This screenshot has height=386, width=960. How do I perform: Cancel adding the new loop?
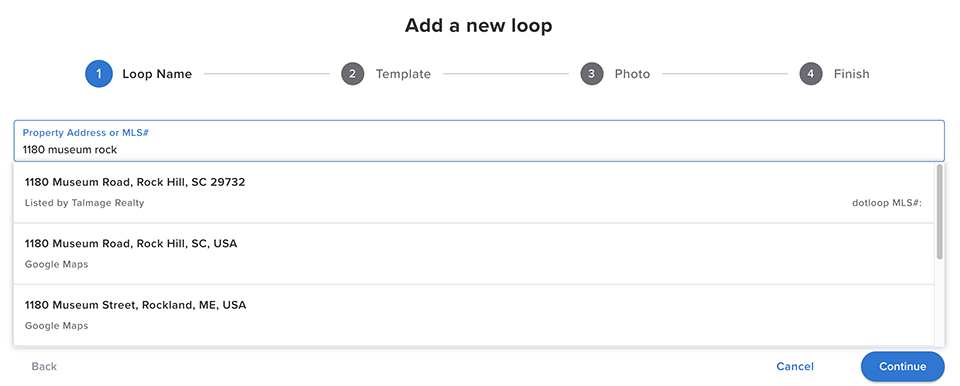click(x=795, y=366)
